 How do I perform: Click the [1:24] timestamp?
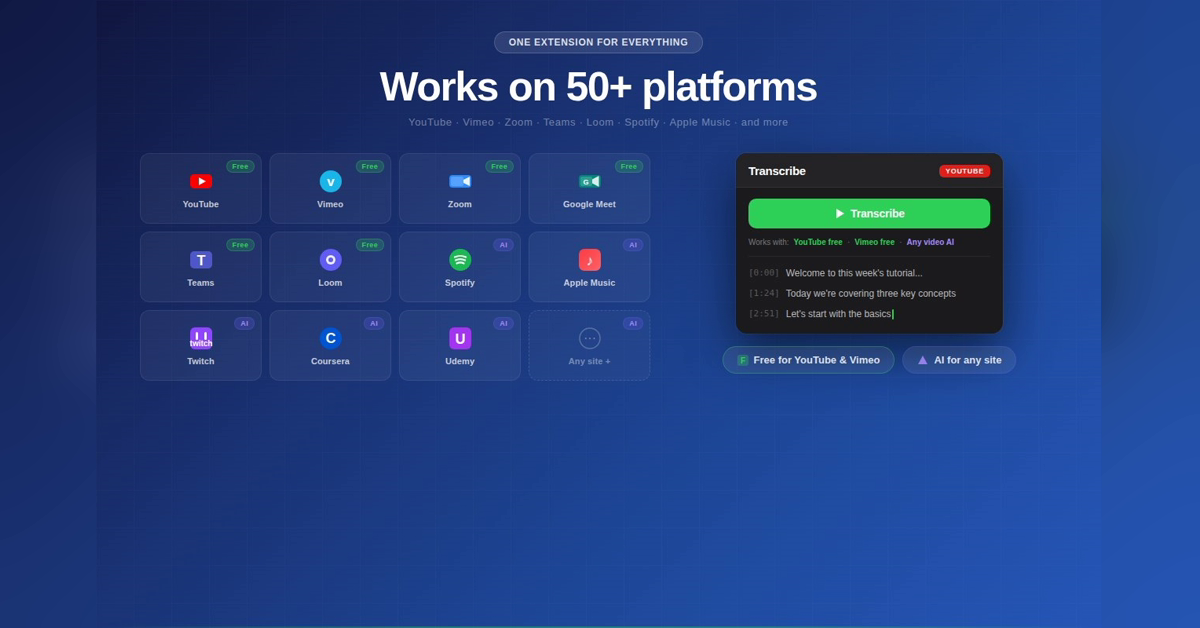point(764,293)
